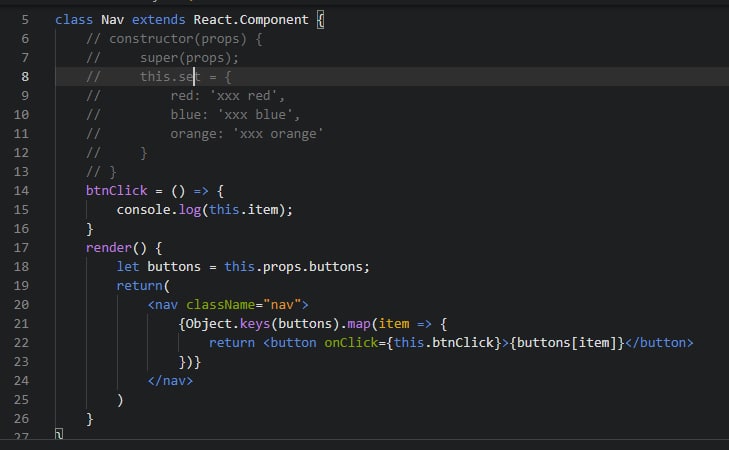Click line number 26 in the gutter

pyautogui.click(x=21, y=419)
